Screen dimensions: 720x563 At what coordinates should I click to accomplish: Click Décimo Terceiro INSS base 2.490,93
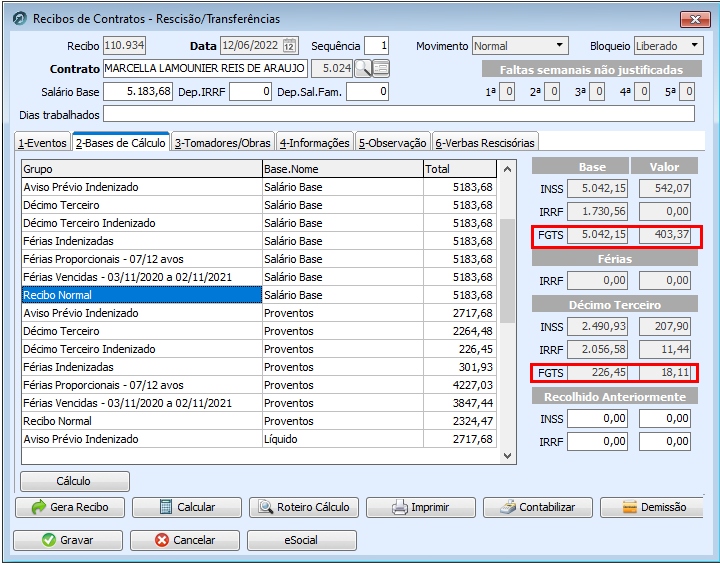coord(597,326)
